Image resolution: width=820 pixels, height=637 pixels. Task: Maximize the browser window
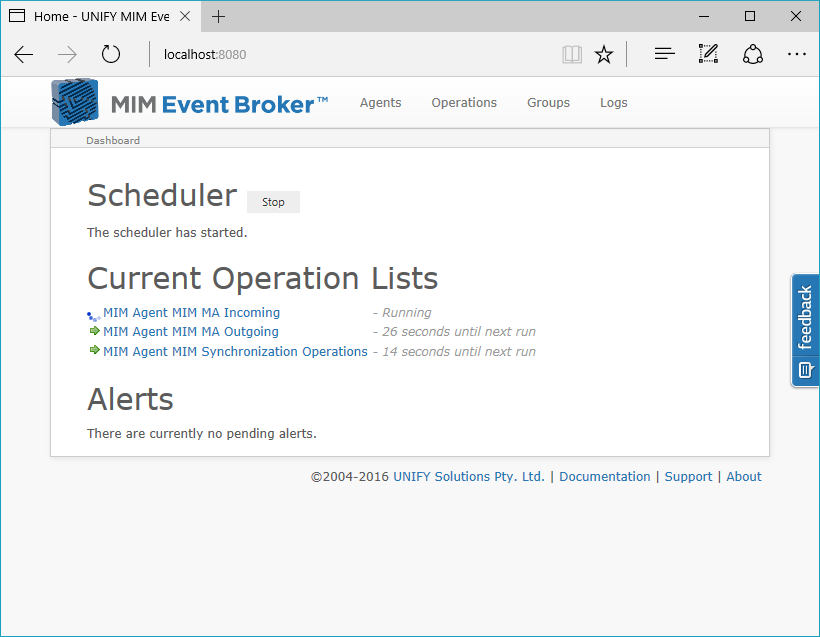pos(750,16)
